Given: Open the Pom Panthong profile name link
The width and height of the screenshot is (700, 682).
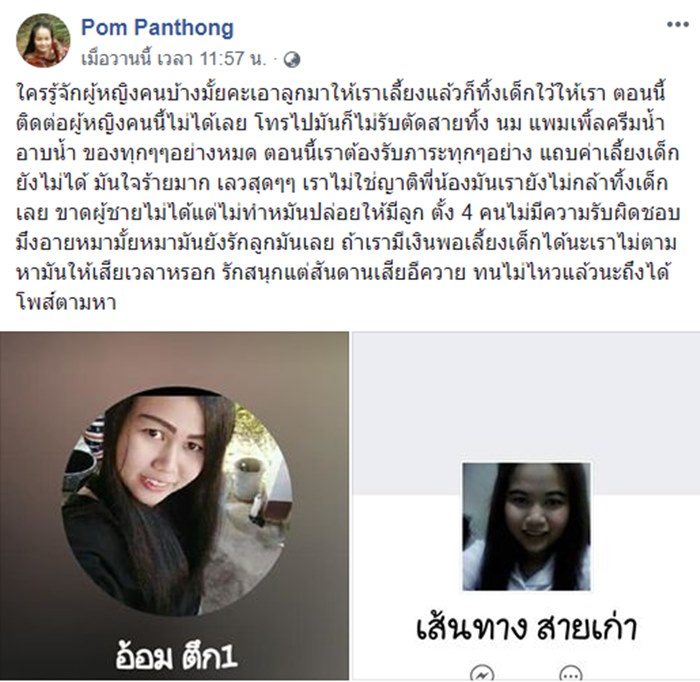Looking at the screenshot, I should 157,28.
